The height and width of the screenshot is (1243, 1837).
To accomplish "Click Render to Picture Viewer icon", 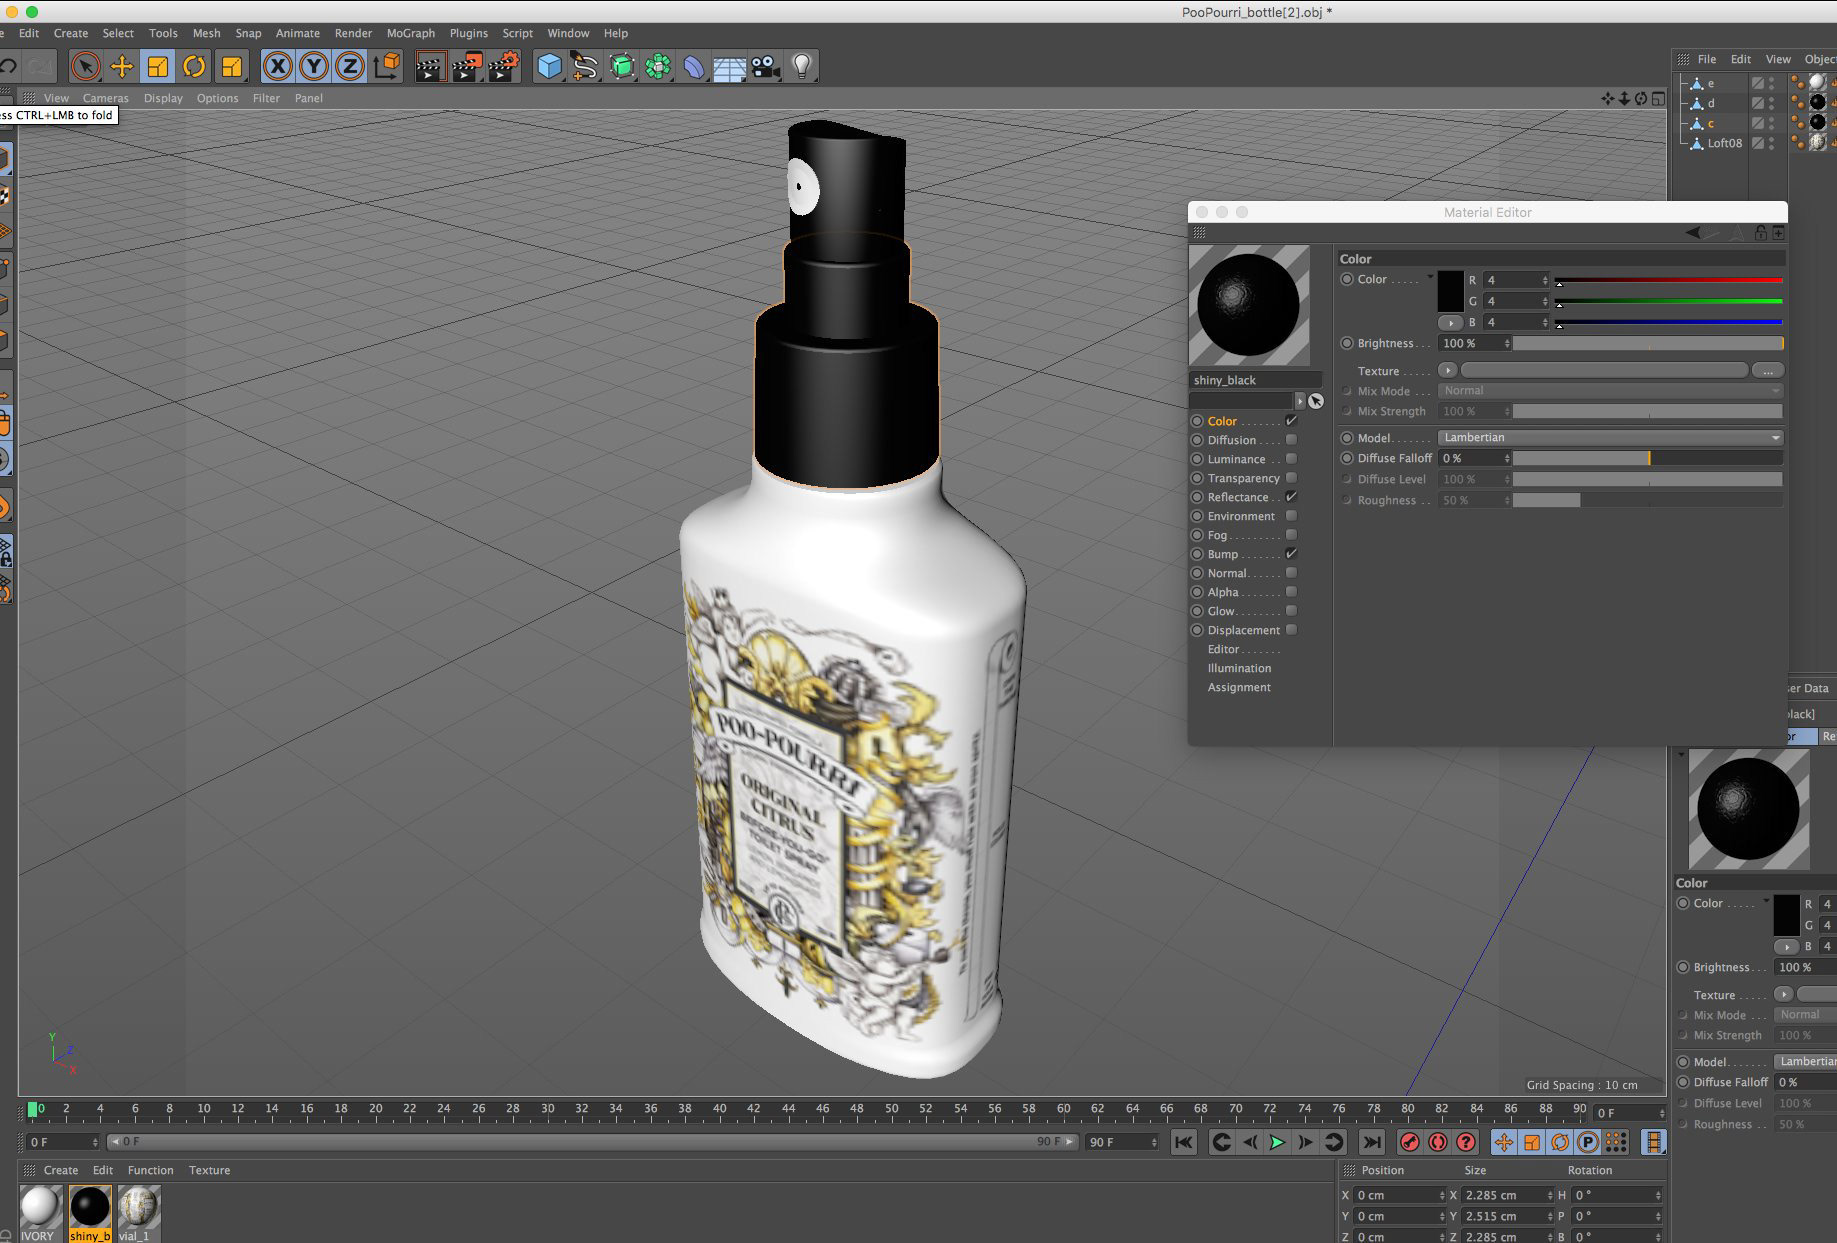I will coord(467,67).
